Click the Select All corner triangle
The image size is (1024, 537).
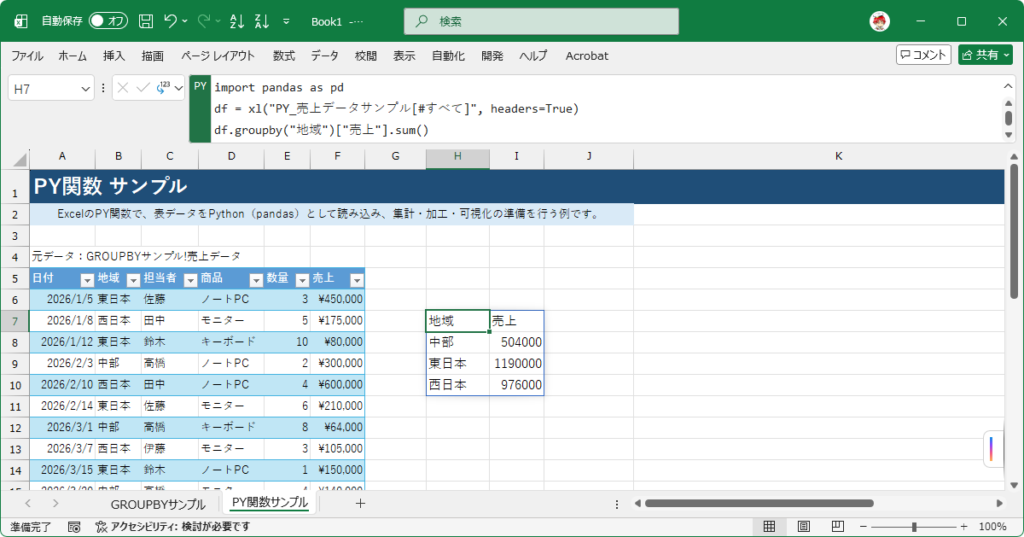coord(20,159)
